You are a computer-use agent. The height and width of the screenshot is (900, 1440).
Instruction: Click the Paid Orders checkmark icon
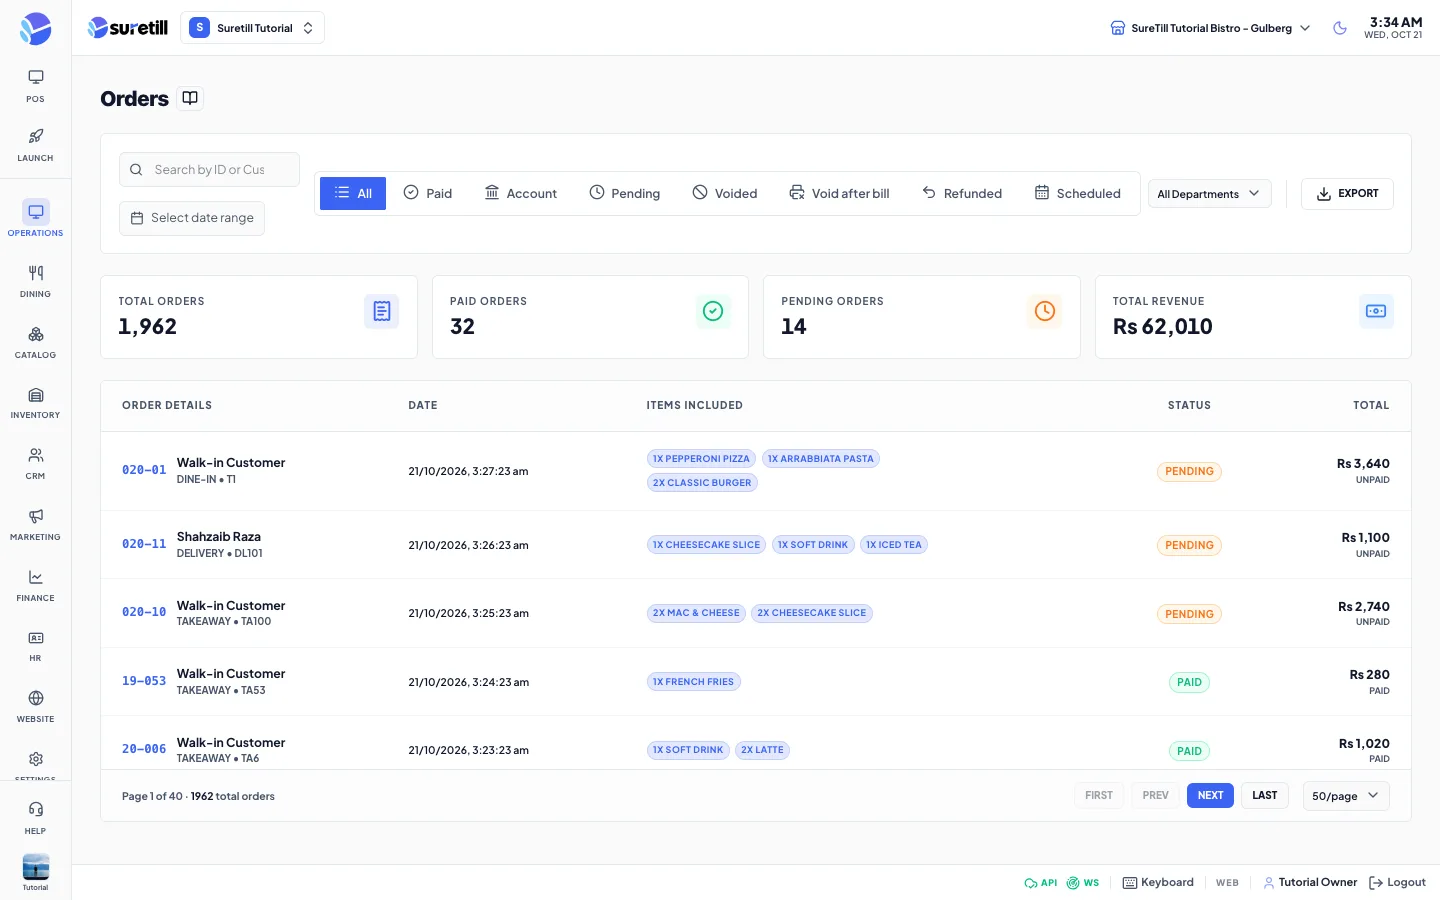713,311
